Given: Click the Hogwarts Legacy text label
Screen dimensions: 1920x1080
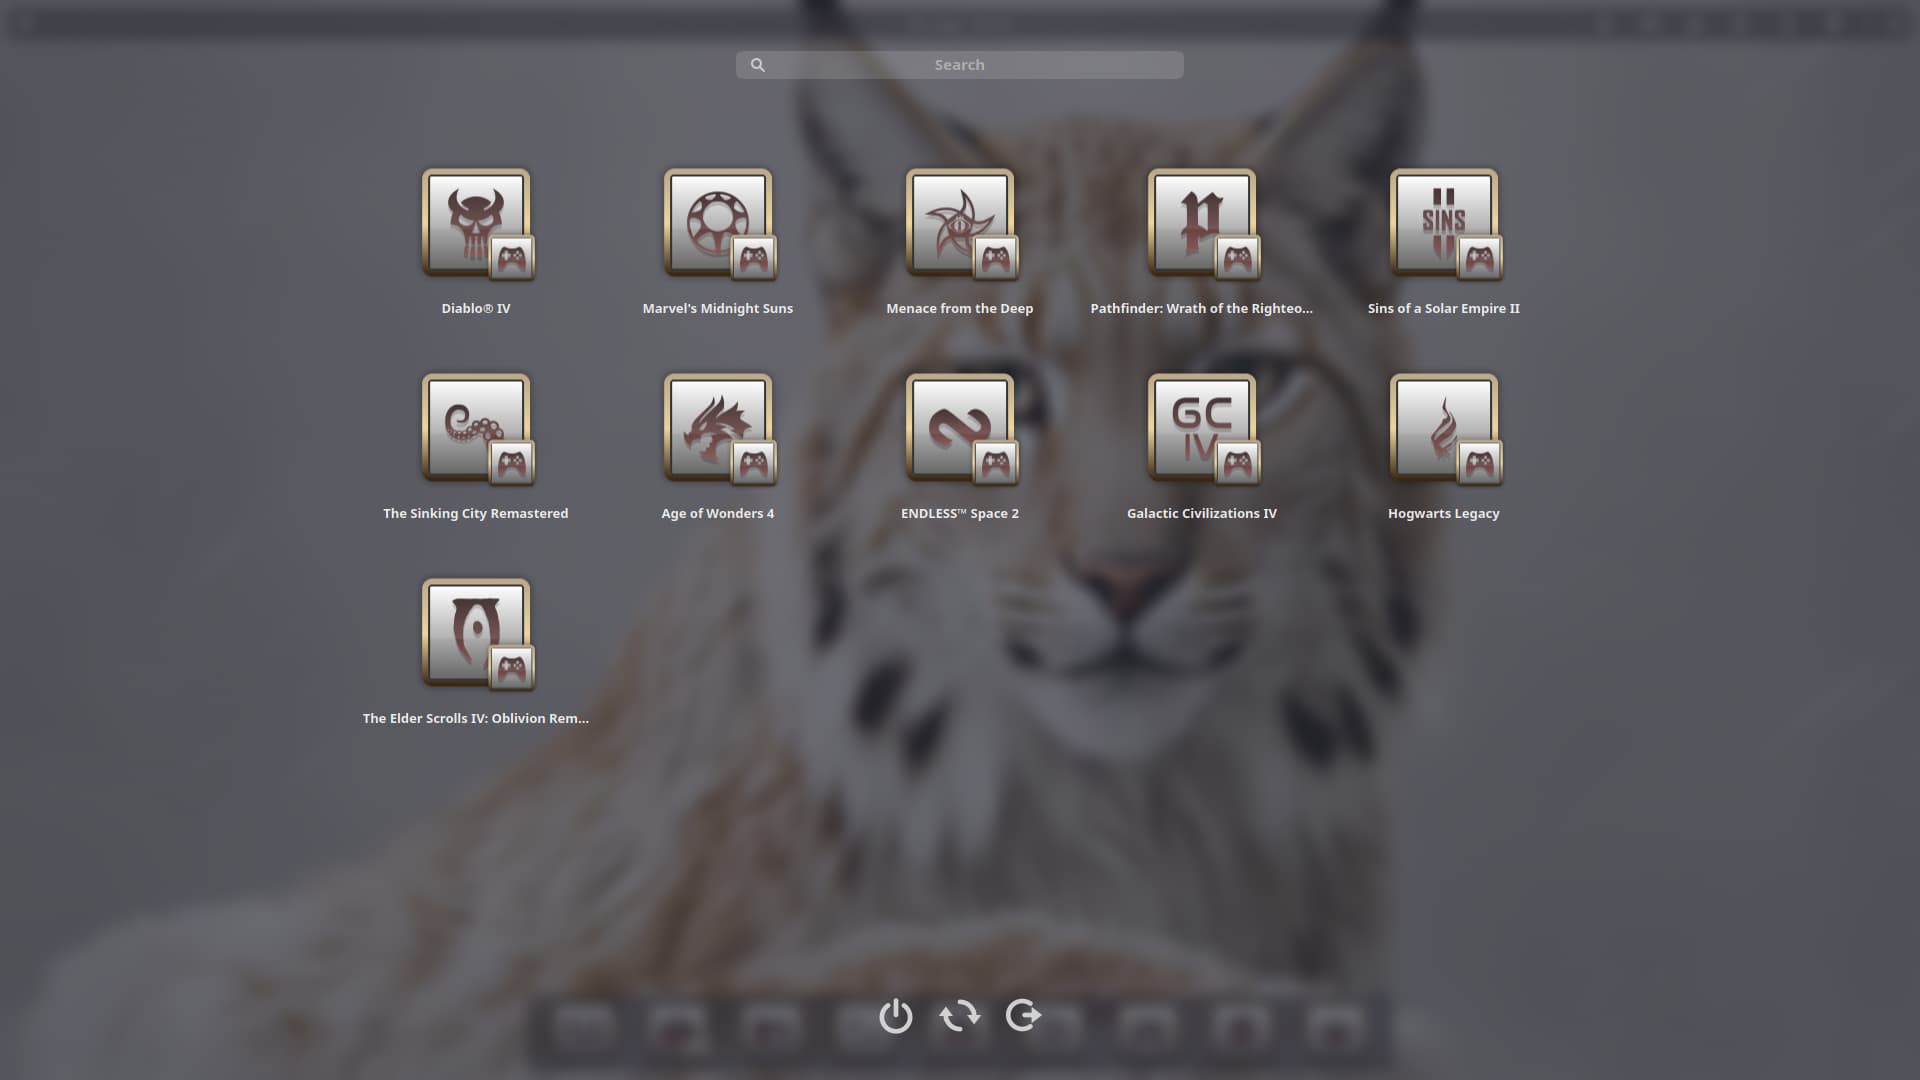Looking at the screenshot, I should (x=1443, y=513).
